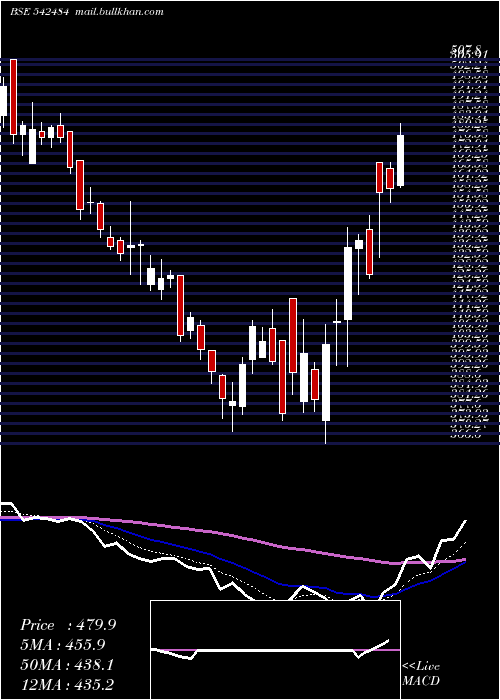The width and height of the screenshot is (500, 700).
Task: Click the 'mail.bullkhan.com' header text
Action: pyautogui.click(x=119, y=12)
